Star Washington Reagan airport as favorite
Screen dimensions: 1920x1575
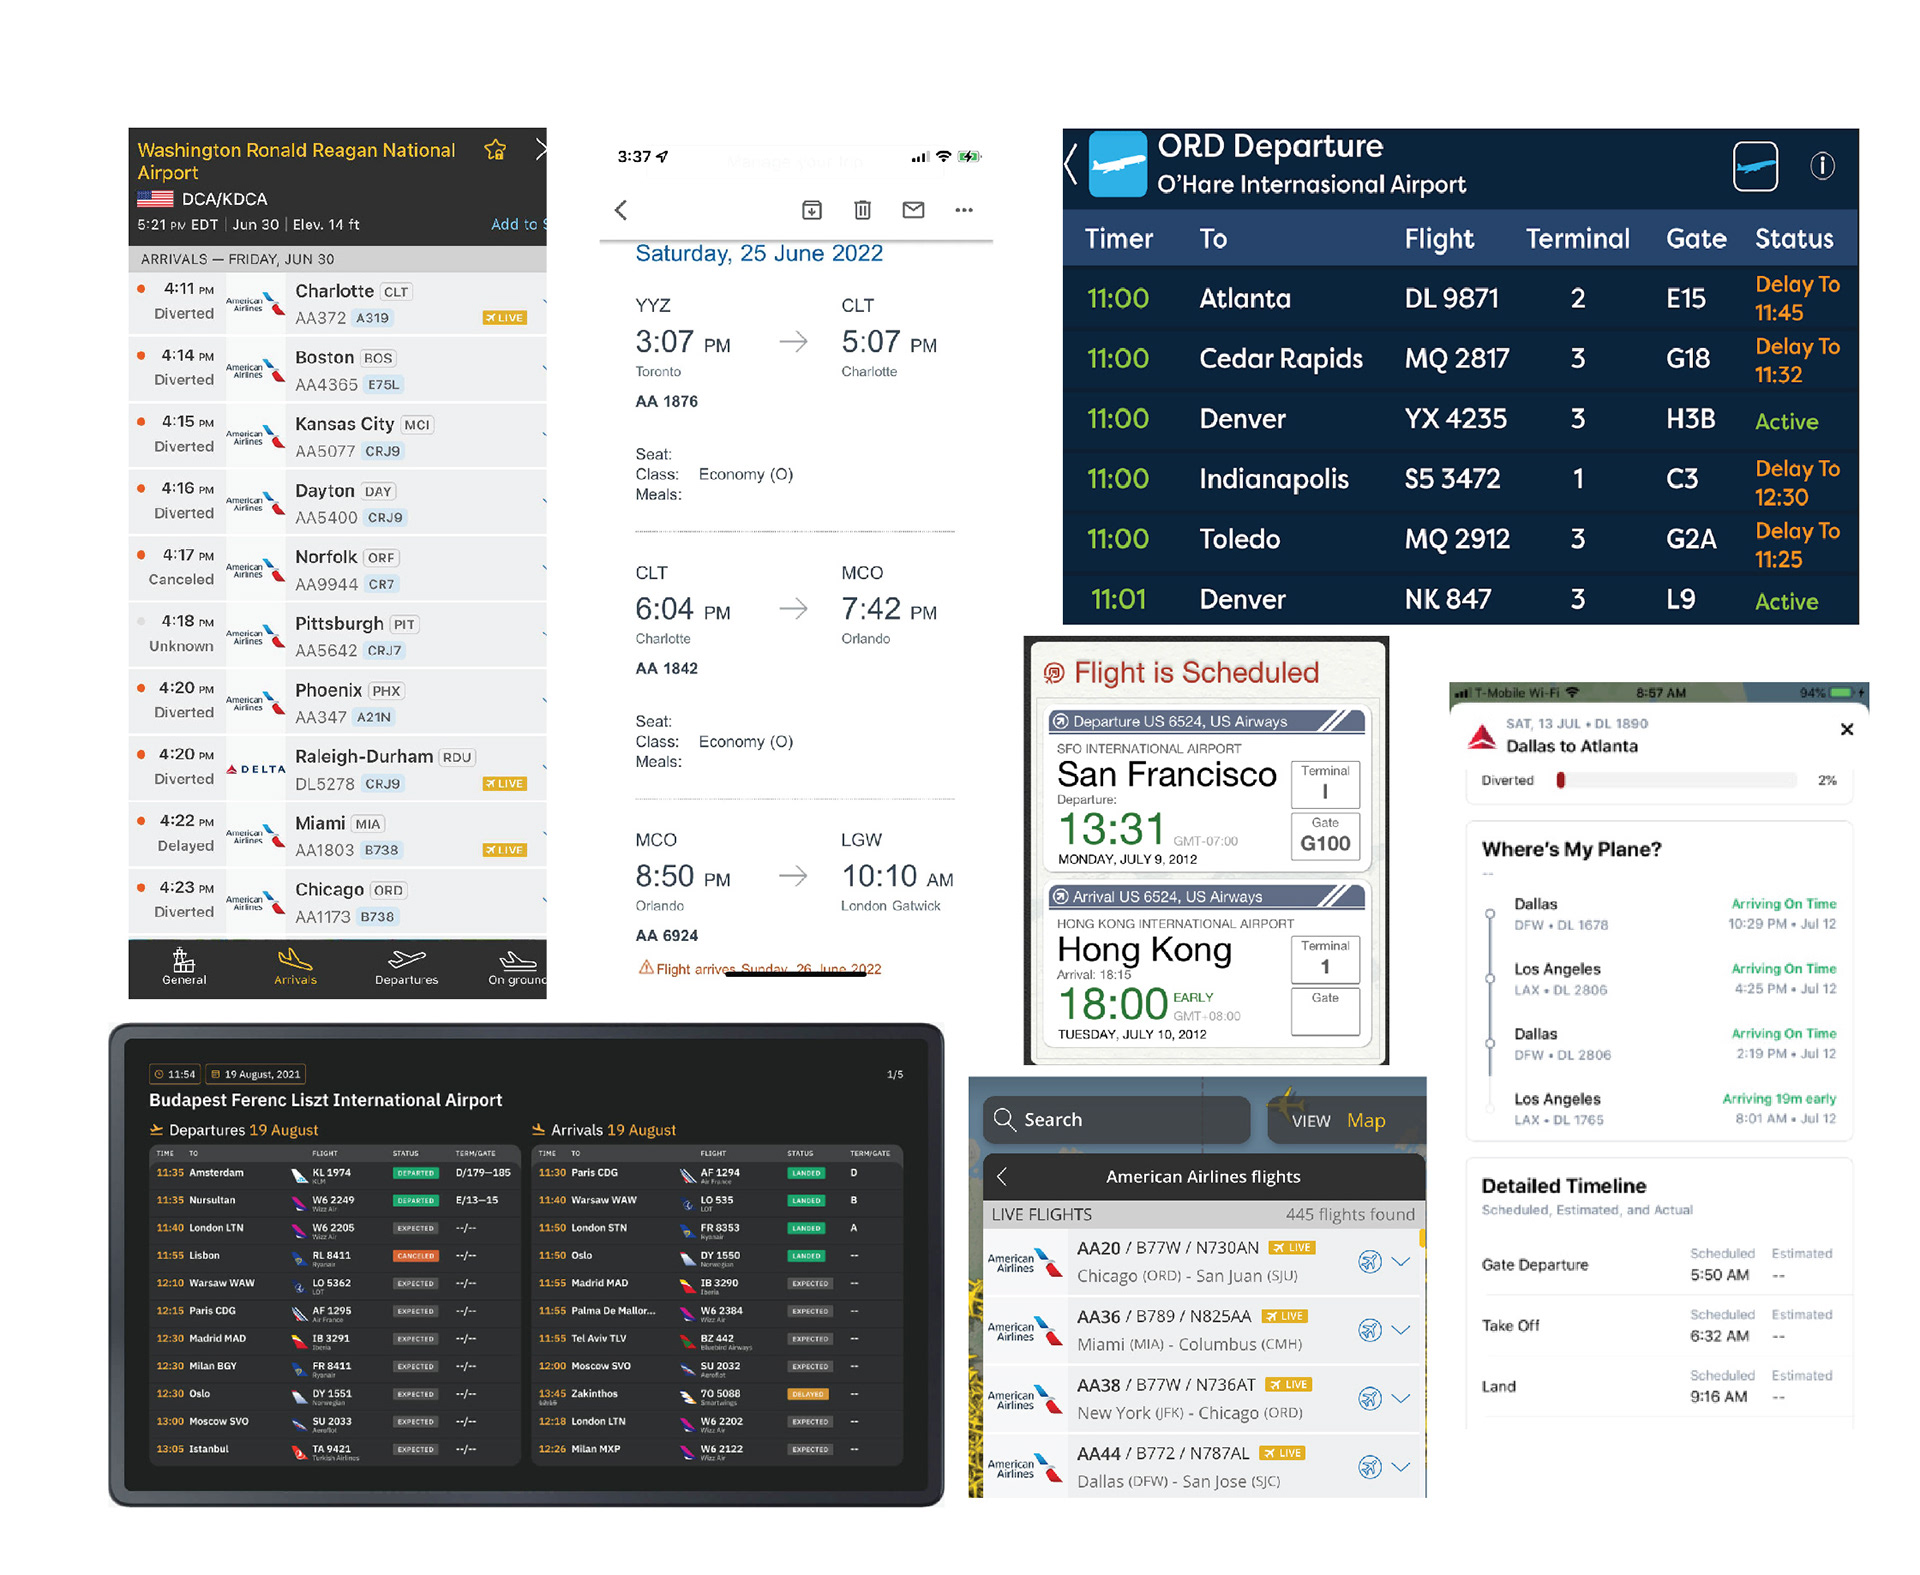(x=495, y=150)
